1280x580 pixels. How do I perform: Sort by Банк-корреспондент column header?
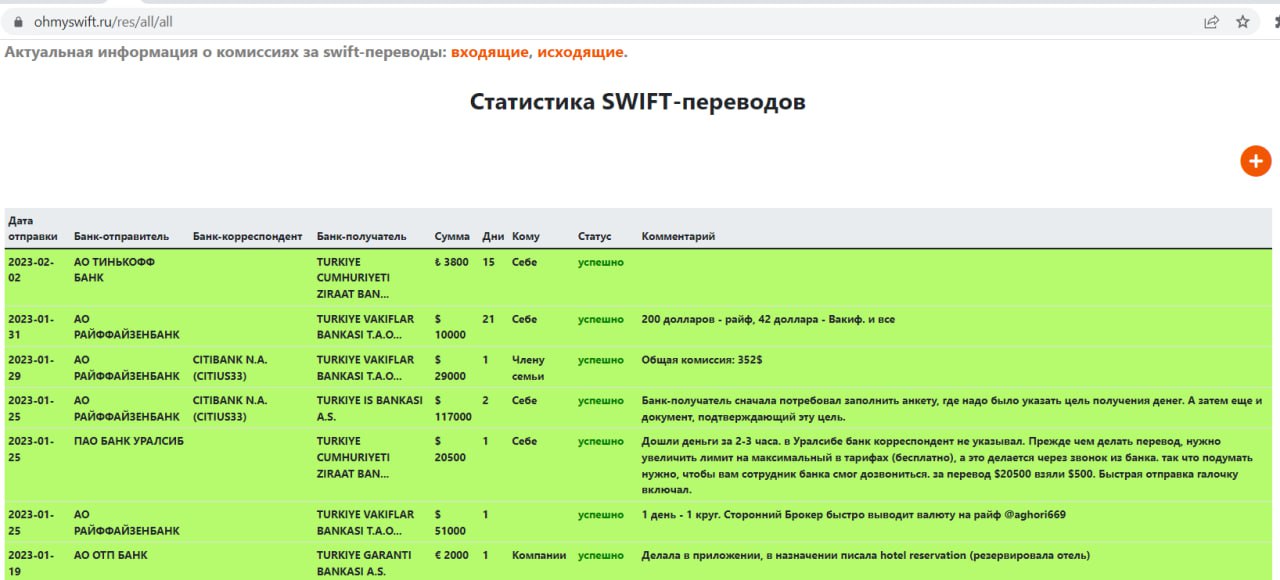(x=247, y=236)
